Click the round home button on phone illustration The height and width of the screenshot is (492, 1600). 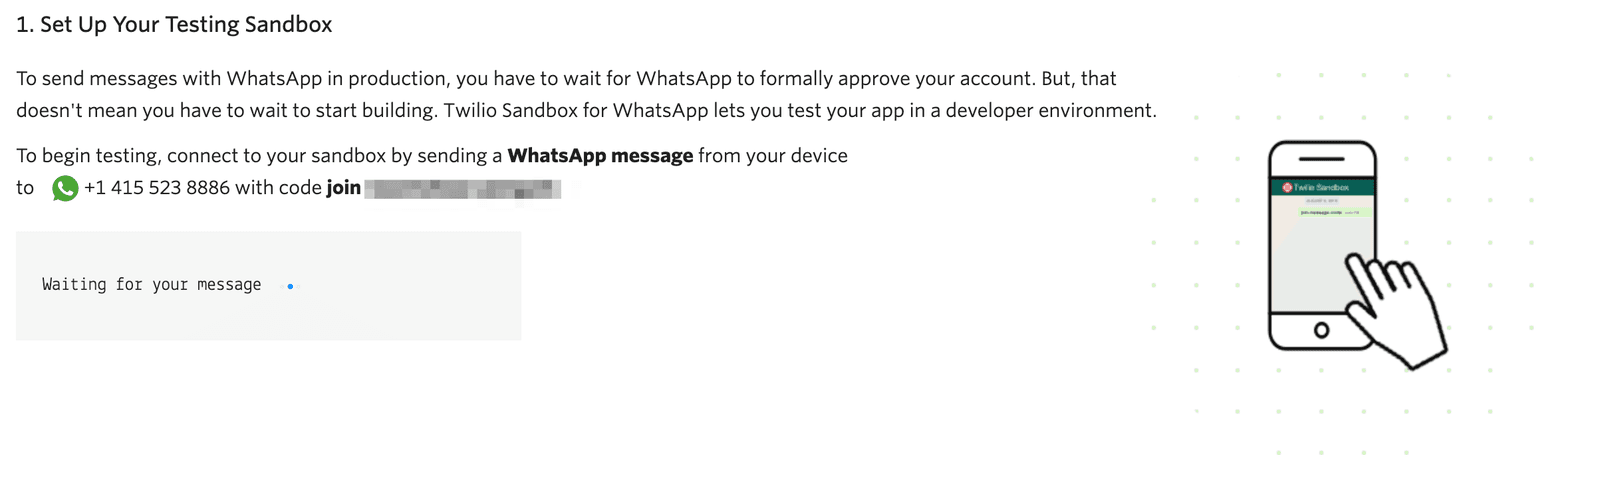click(1321, 330)
